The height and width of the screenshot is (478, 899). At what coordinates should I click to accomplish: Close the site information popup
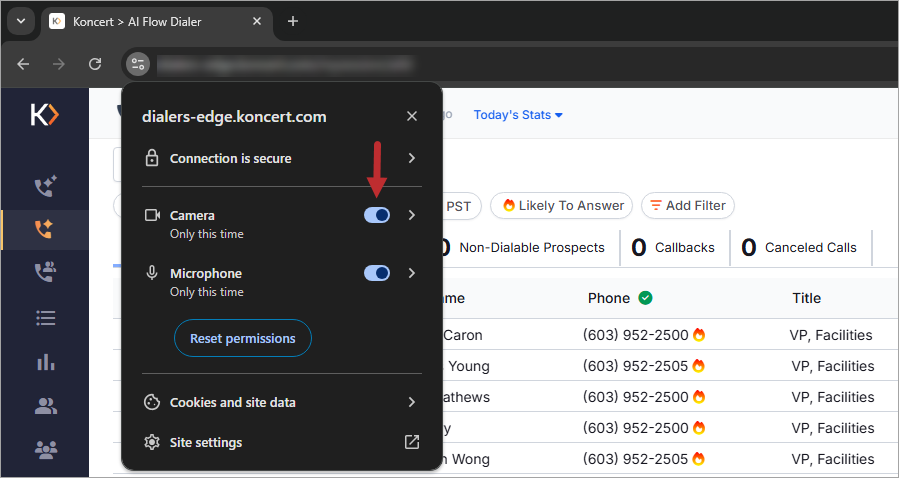point(412,116)
